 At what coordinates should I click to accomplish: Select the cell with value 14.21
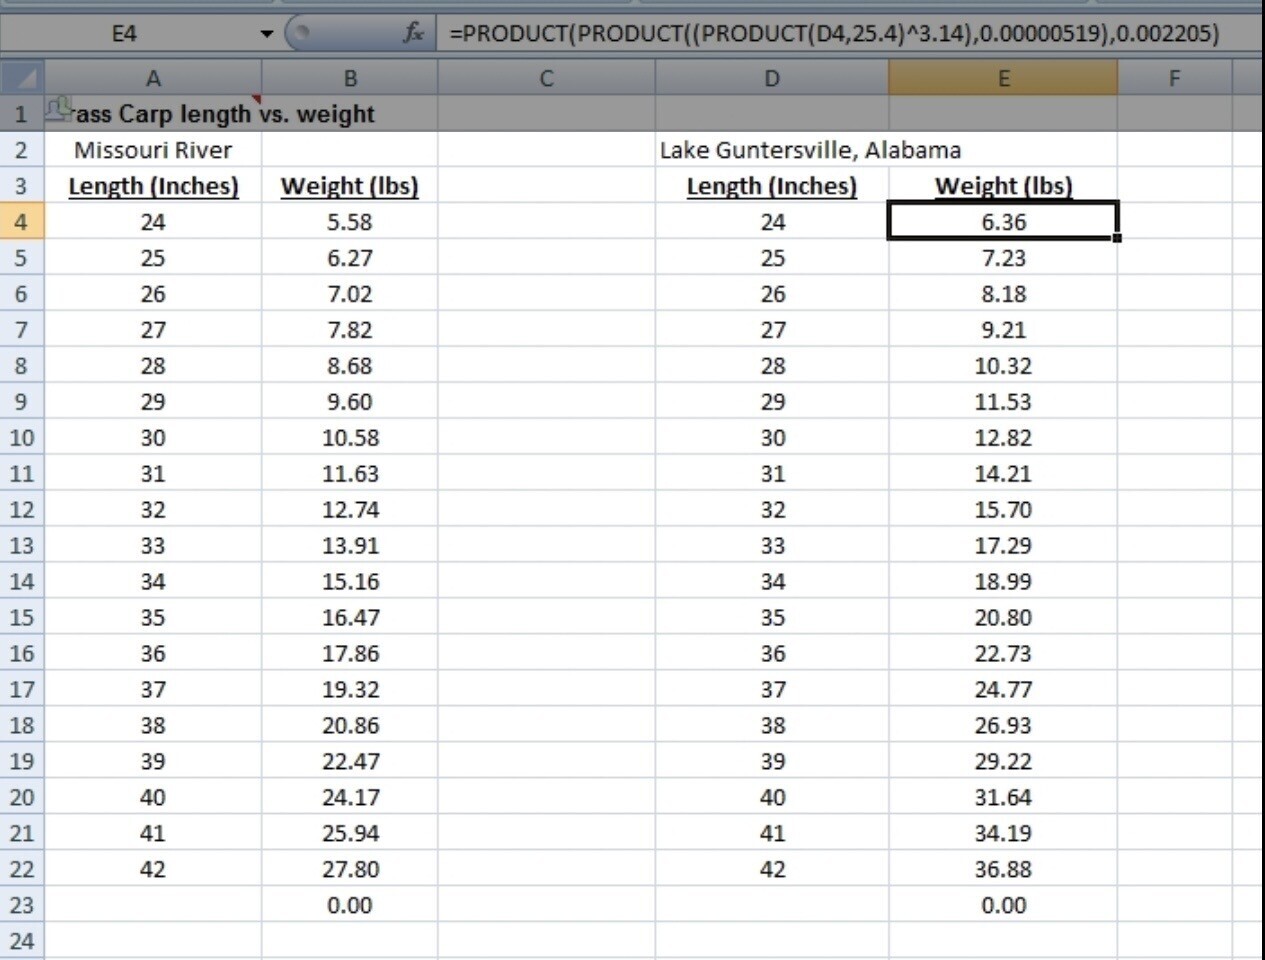tap(1003, 474)
